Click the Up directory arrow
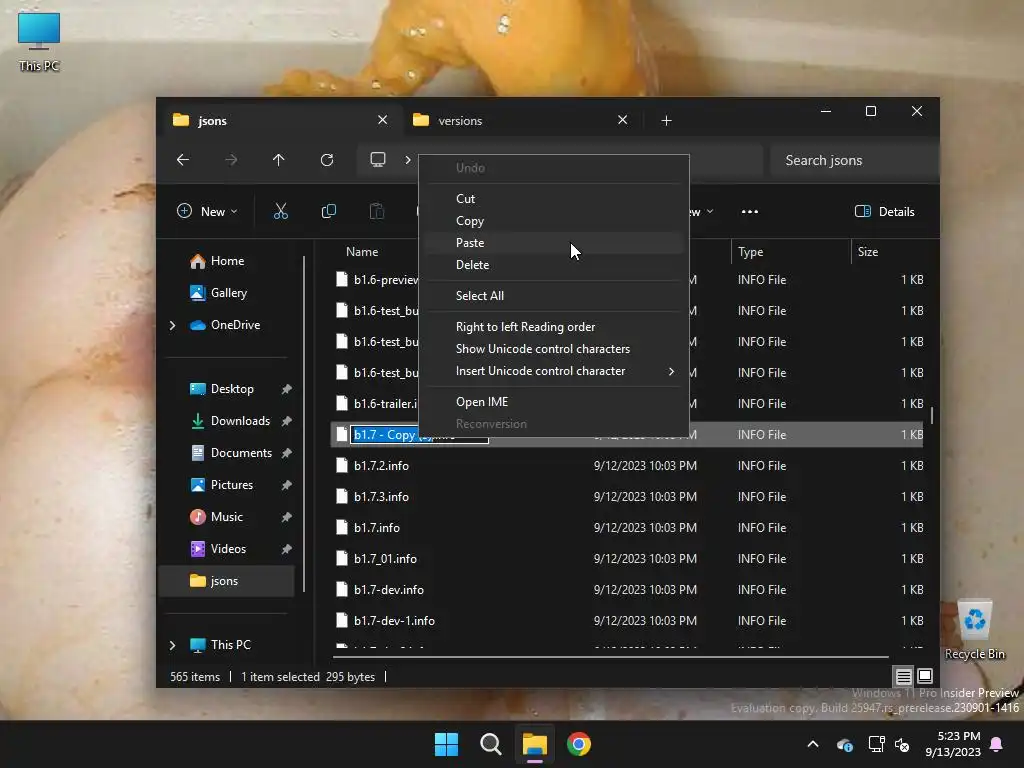This screenshot has height=768, width=1024. click(279, 160)
